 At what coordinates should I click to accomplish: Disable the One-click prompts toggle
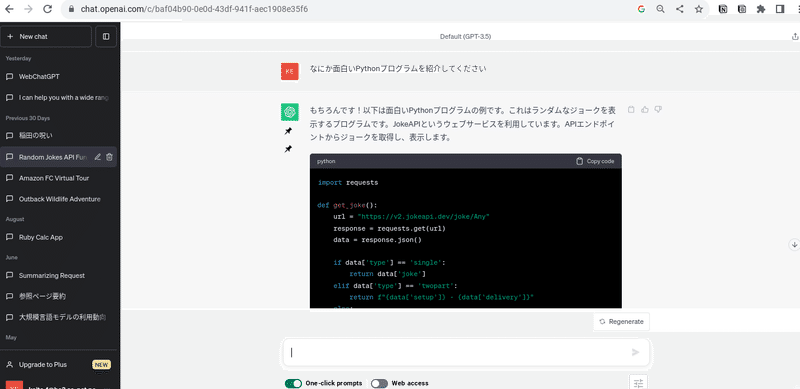(x=293, y=383)
